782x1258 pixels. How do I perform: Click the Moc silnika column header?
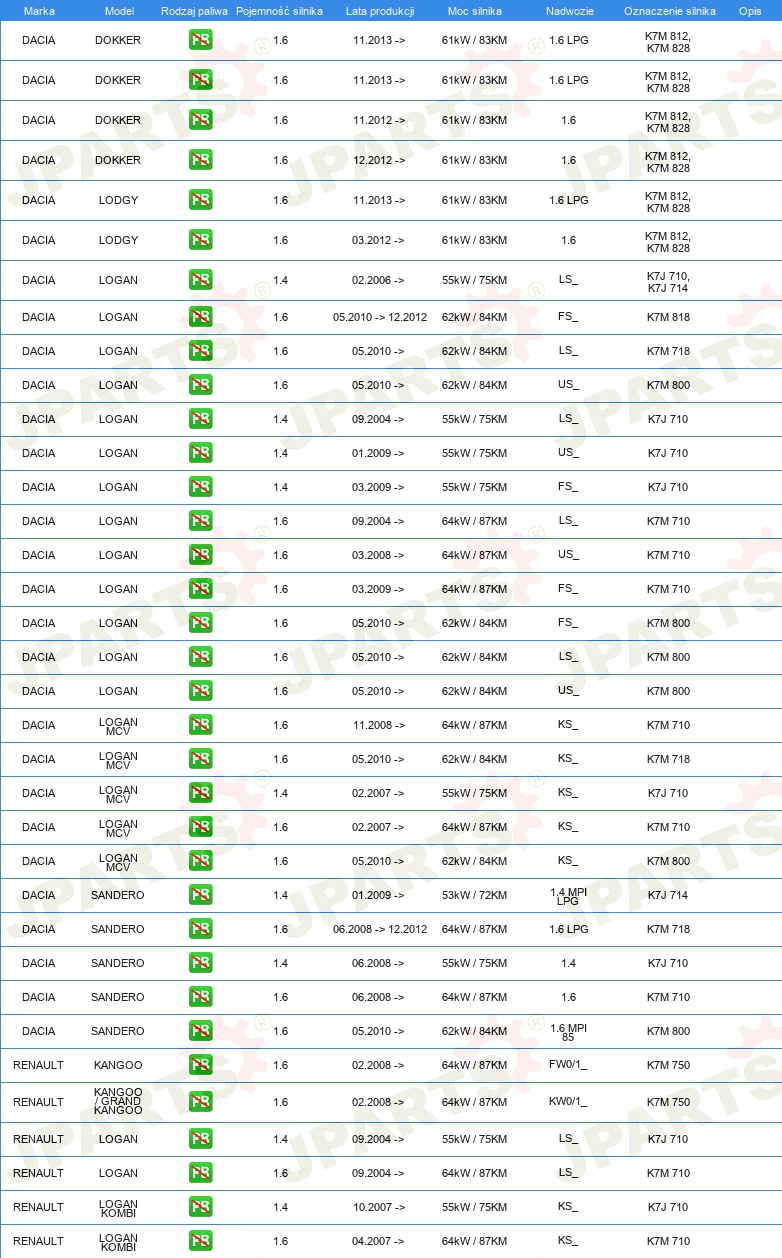tap(474, 11)
